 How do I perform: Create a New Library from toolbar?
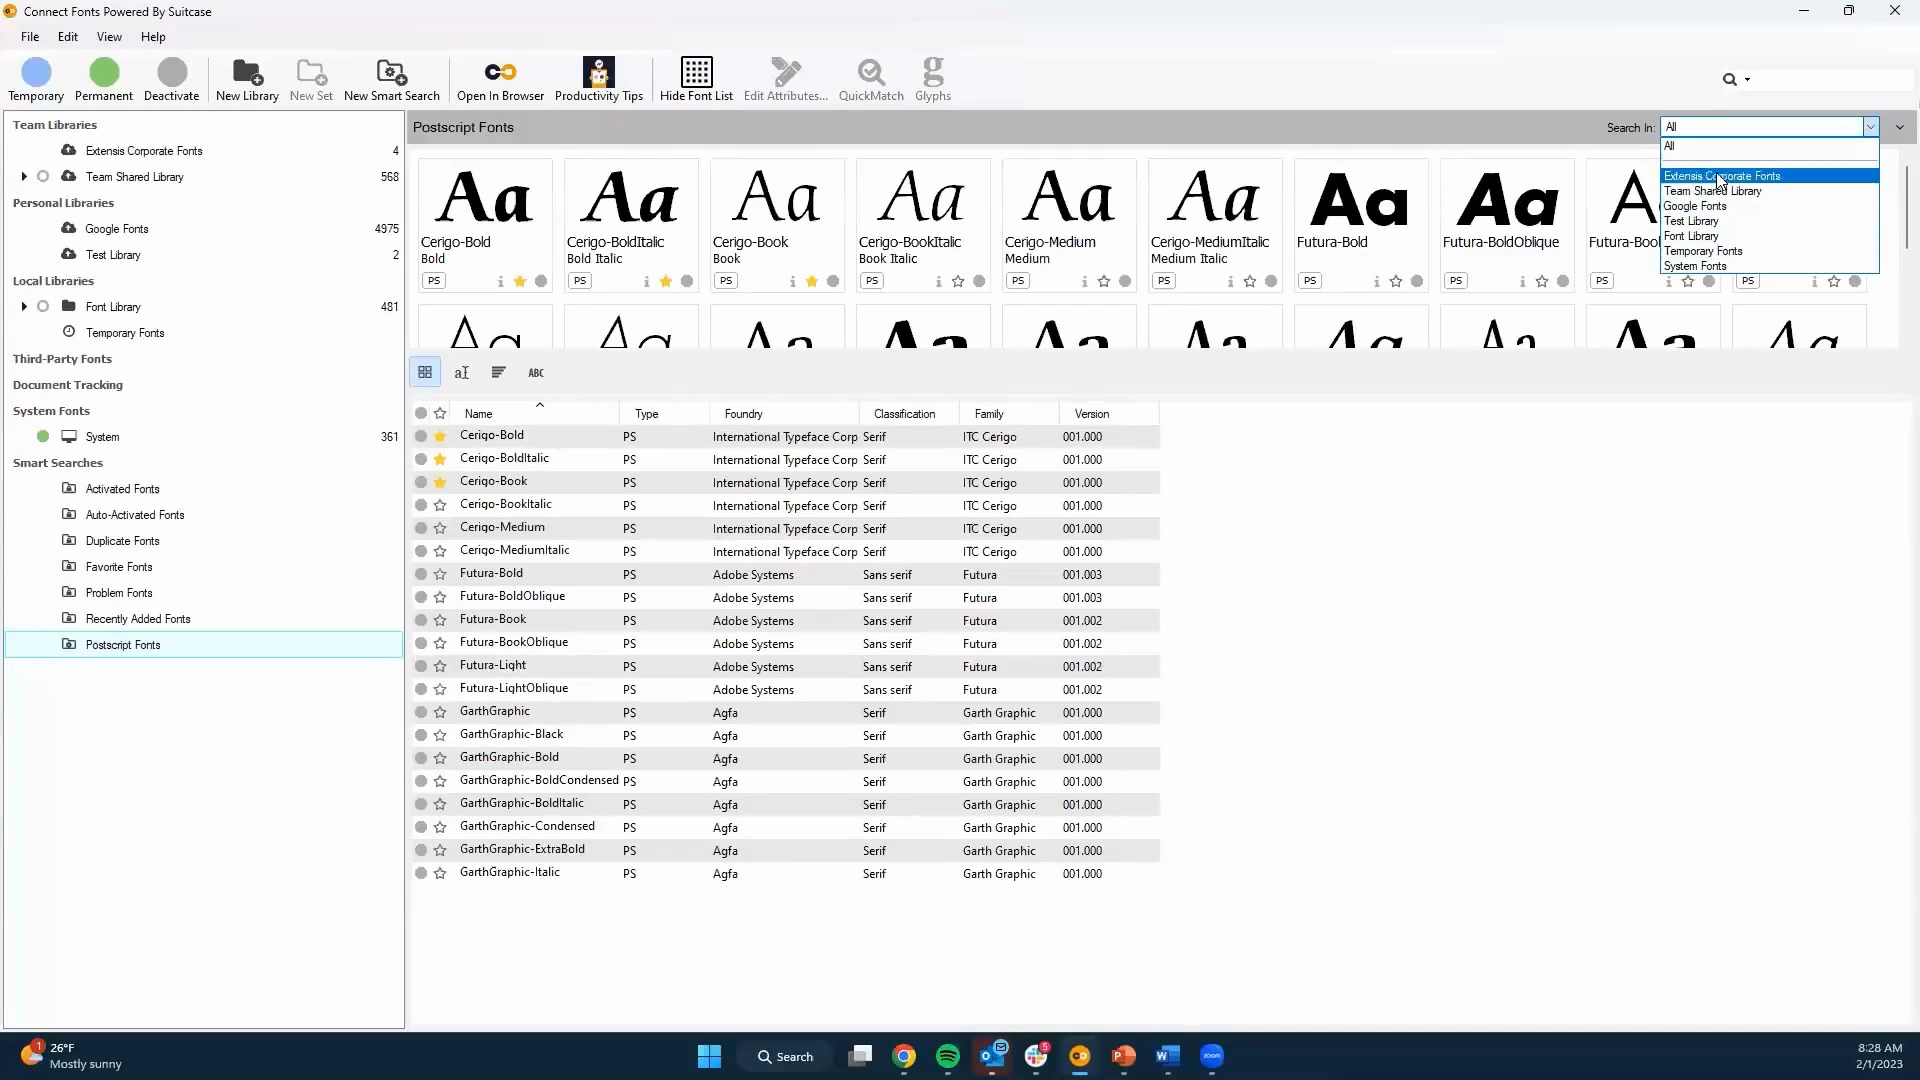coord(247,73)
